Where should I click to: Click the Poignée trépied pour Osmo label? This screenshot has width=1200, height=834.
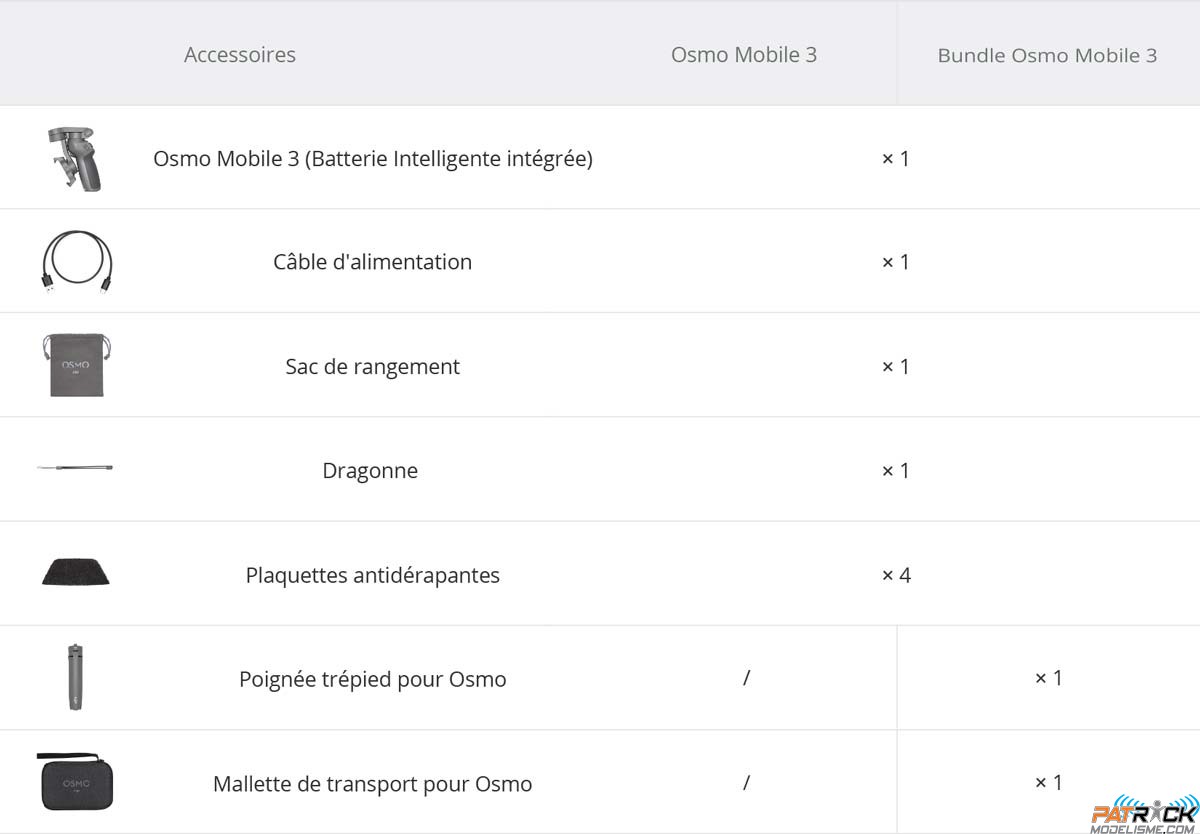373,679
